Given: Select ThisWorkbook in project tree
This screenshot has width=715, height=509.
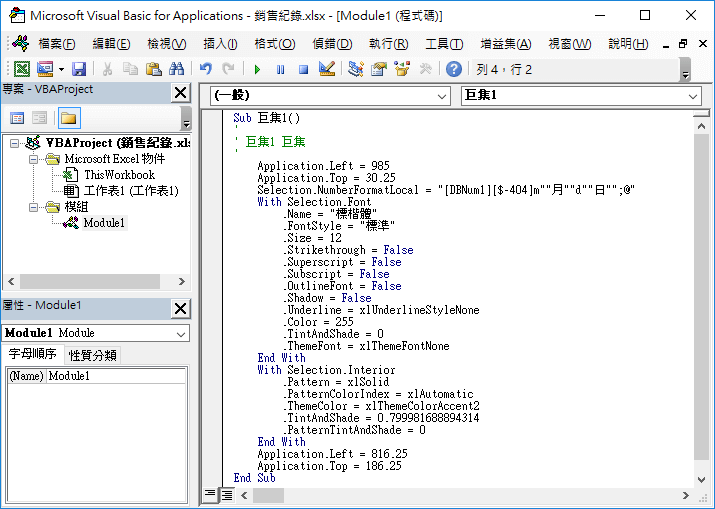Looking at the screenshot, I should [x=119, y=175].
